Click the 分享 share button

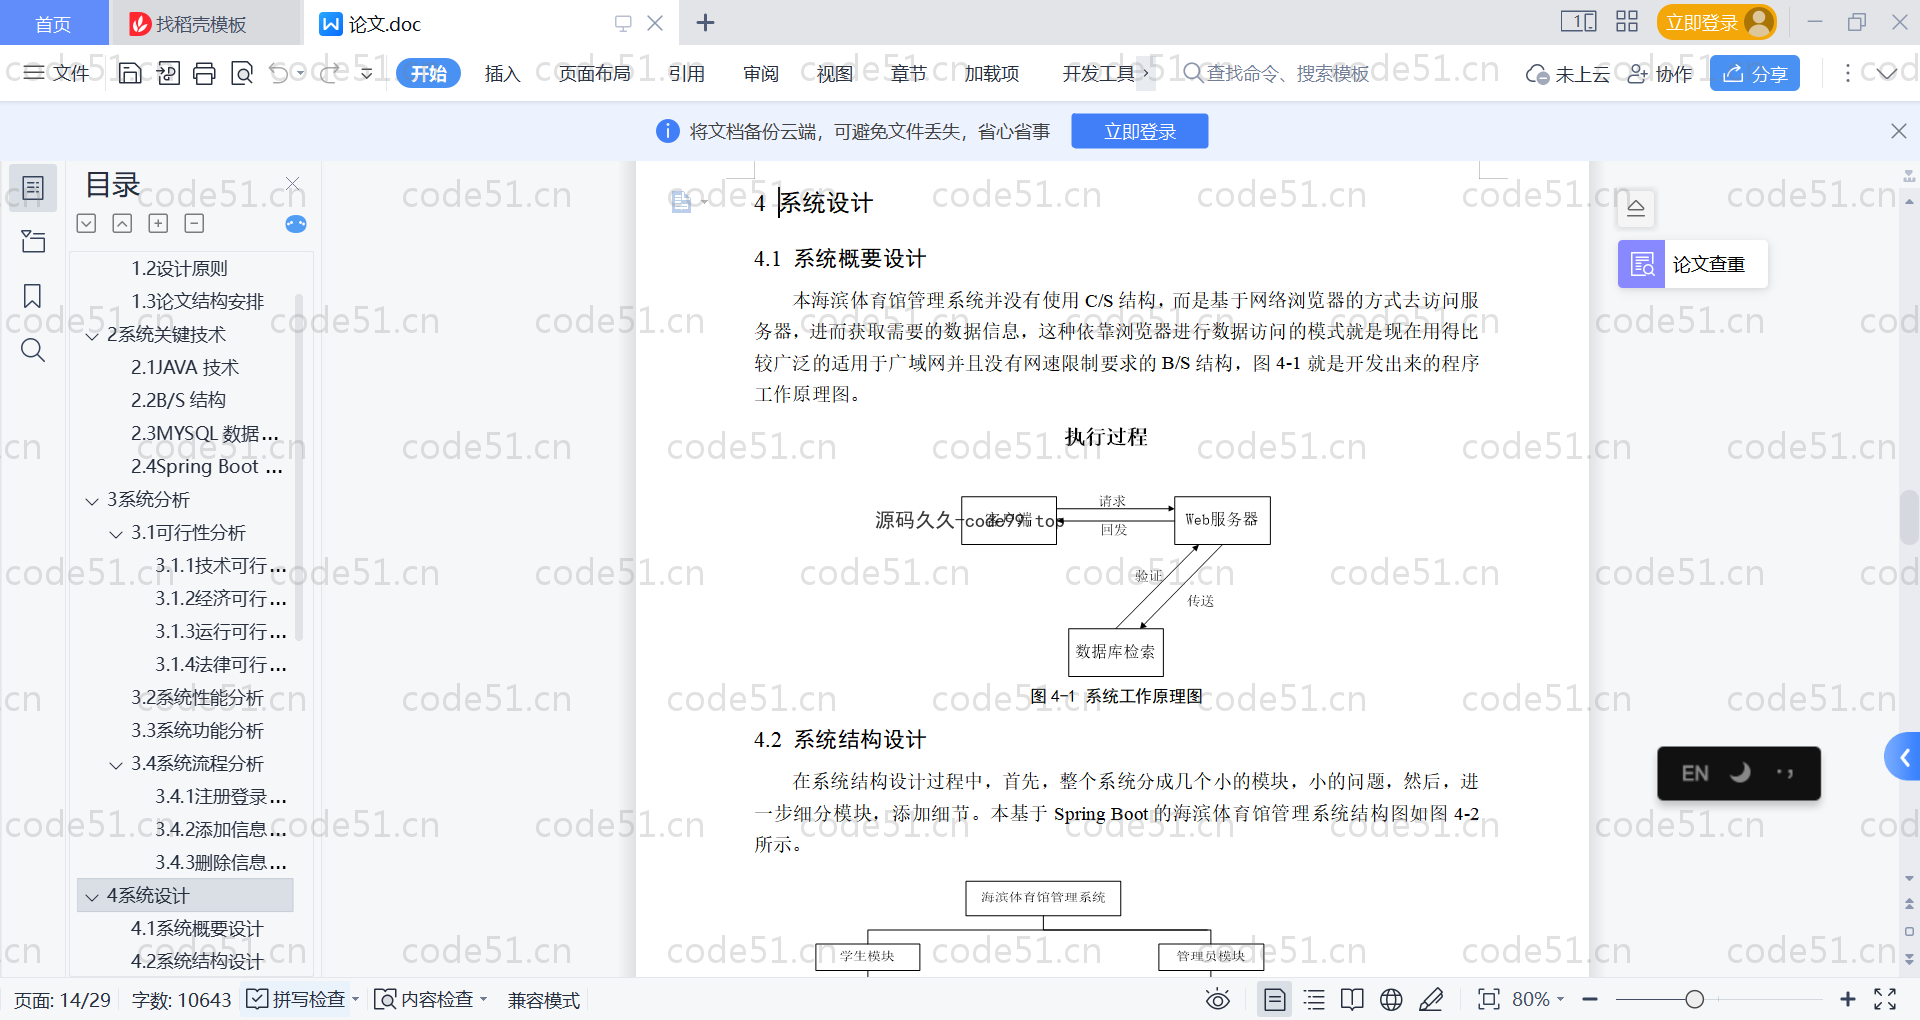pyautogui.click(x=1754, y=73)
